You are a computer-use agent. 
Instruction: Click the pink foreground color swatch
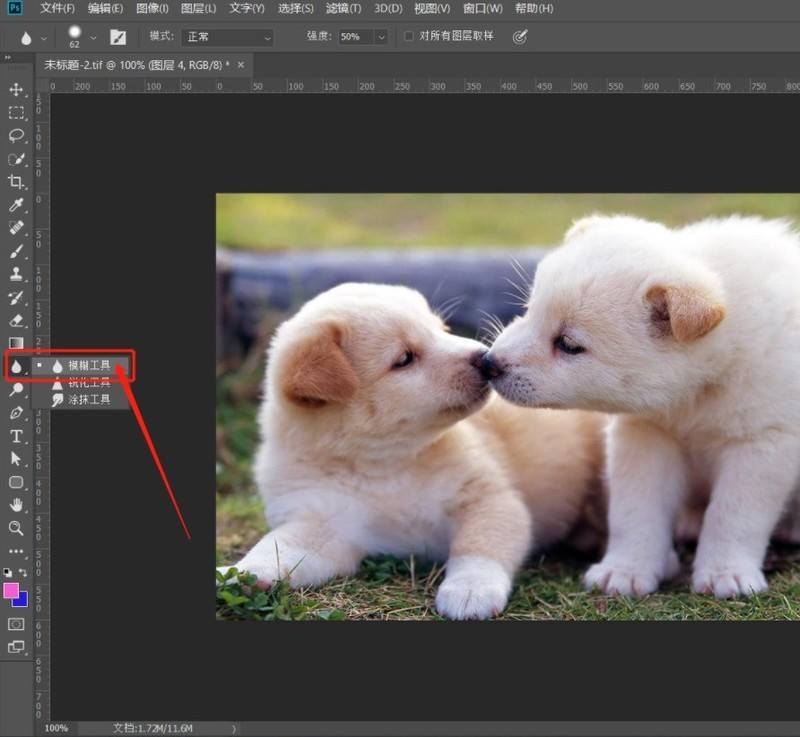(11, 591)
